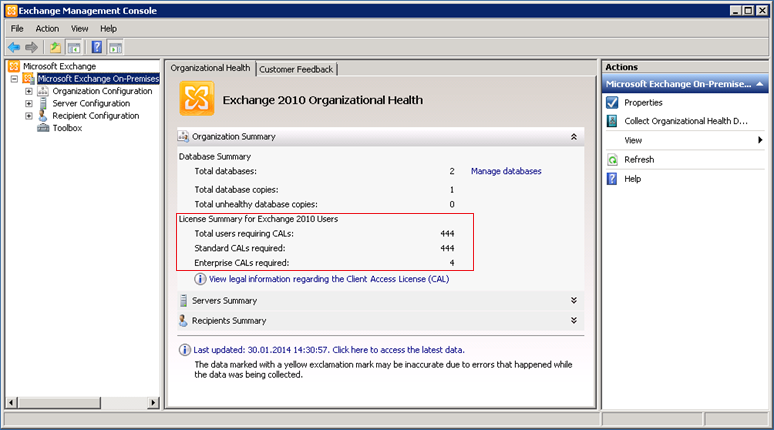Click the 'Total users requiring CALs:' label
This screenshot has width=774, height=430.
(244, 234)
